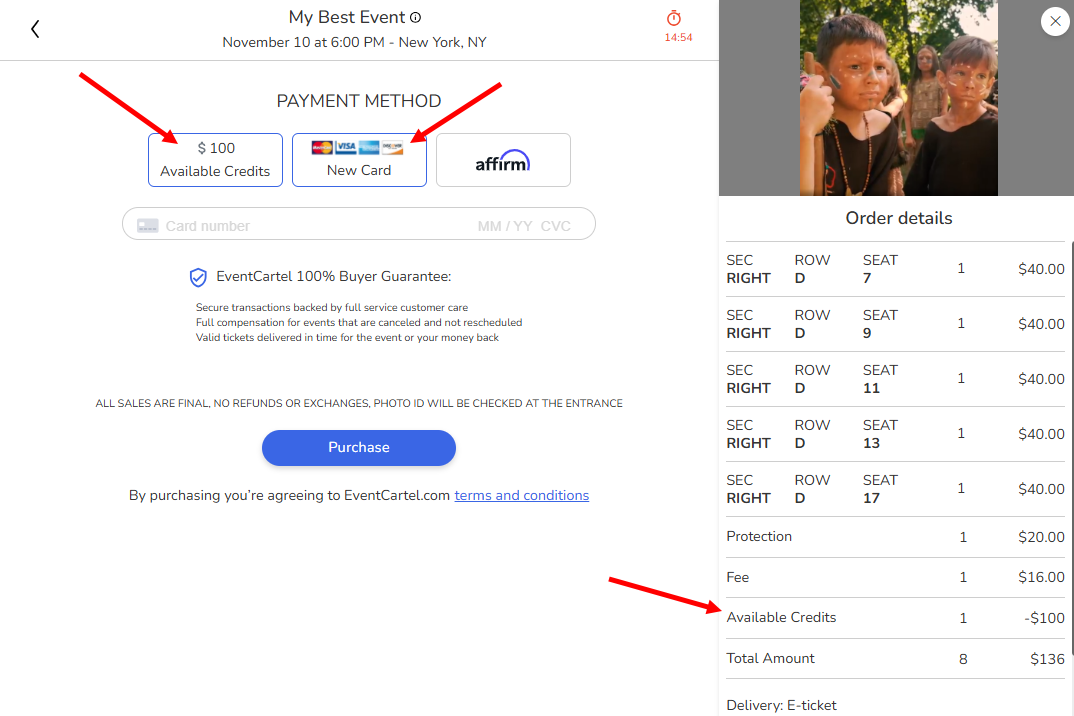This screenshot has height=716, width=1074.
Task: Click the event photo thumbnail
Action: (x=898, y=98)
